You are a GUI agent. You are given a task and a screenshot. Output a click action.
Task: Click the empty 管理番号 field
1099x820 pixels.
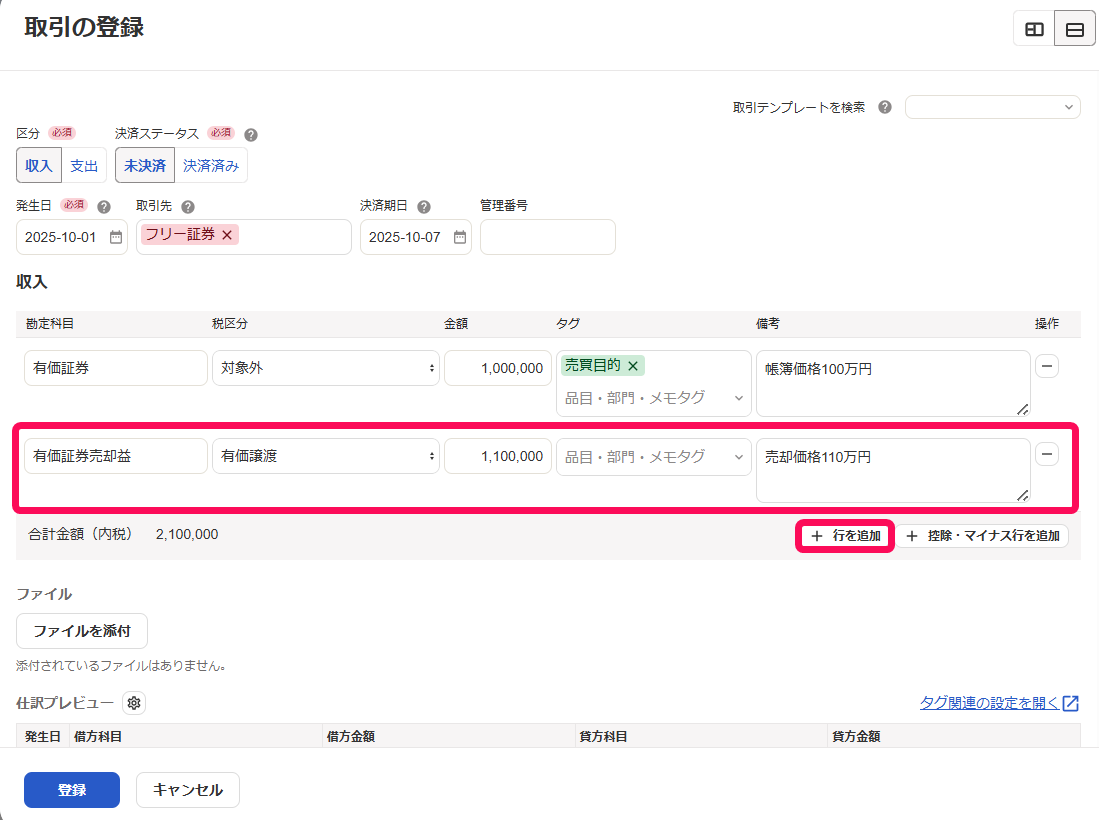(548, 238)
